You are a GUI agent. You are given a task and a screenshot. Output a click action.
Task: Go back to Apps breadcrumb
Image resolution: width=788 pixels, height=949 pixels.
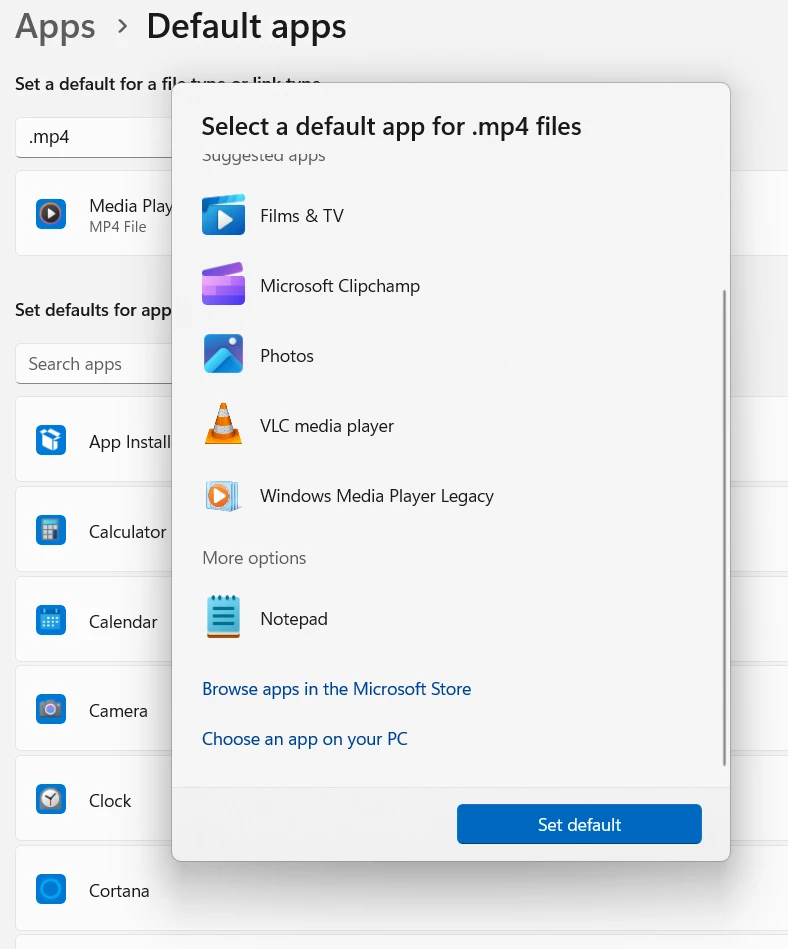point(55,27)
